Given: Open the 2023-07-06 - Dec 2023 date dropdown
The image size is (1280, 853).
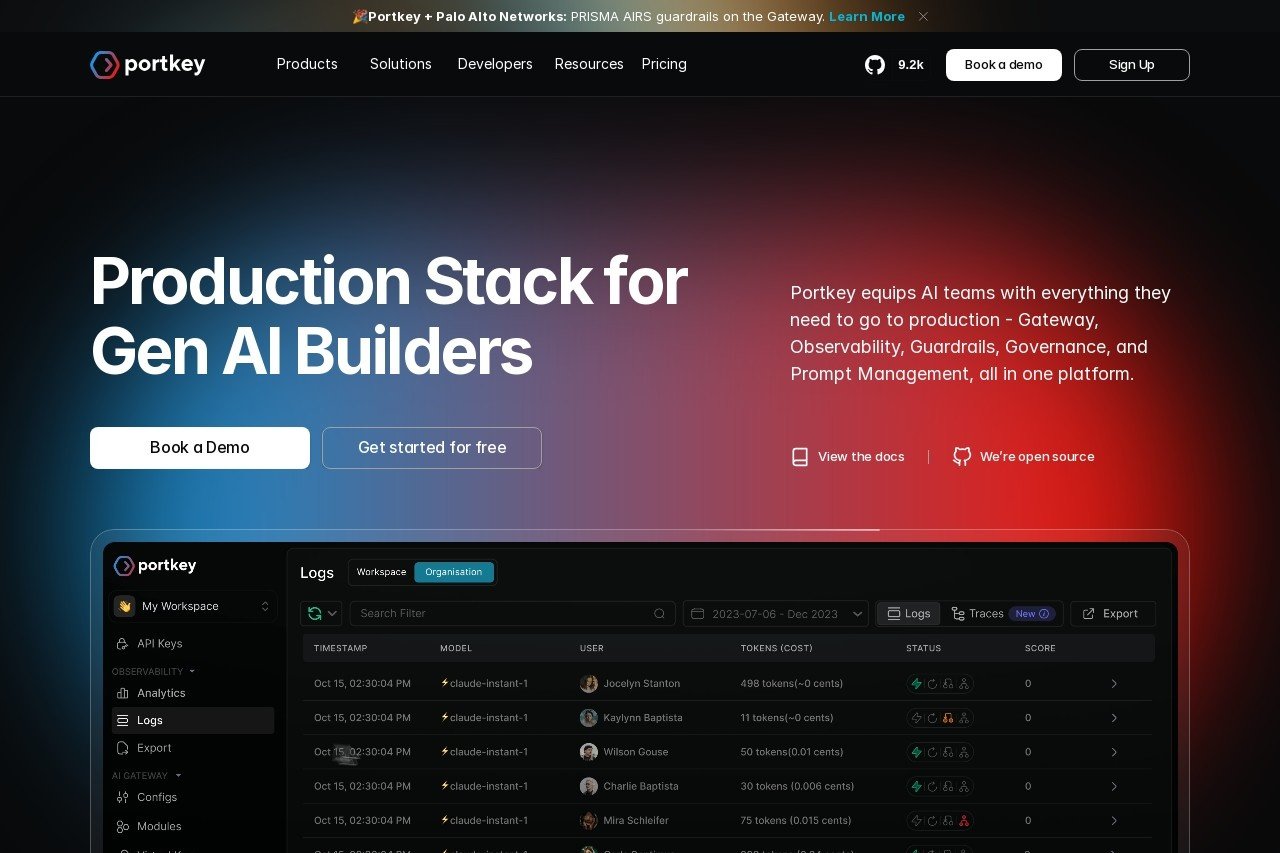Looking at the screenshot, I should point(776,614).
